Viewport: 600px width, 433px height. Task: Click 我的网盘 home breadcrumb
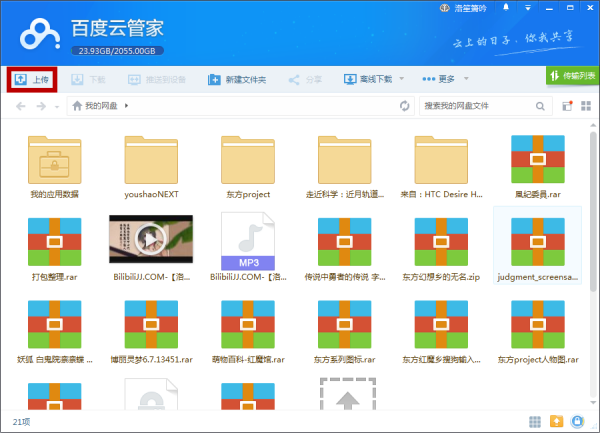pyautogui.click(x=95, y=106)
